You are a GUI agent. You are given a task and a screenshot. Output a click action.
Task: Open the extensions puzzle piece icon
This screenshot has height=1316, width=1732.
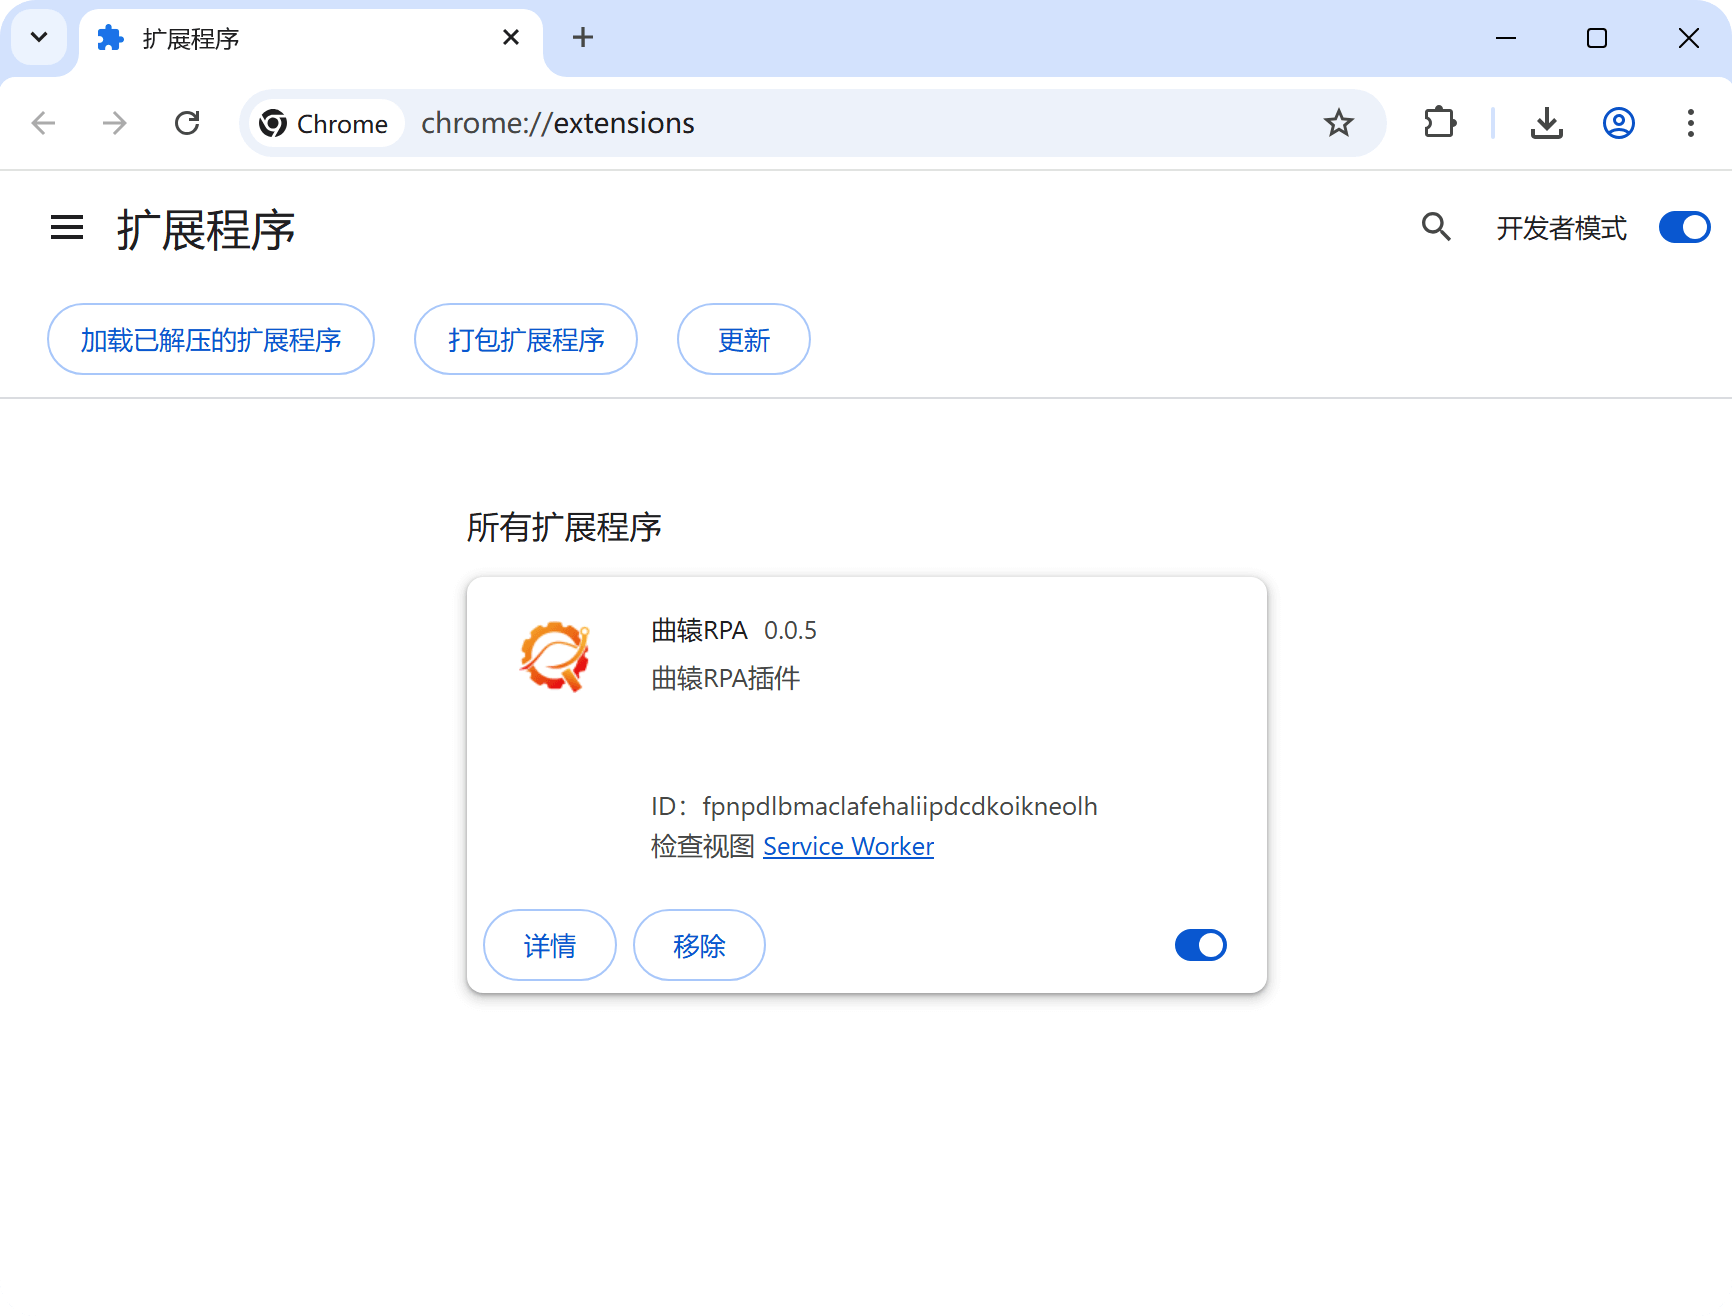(1440, 123)
